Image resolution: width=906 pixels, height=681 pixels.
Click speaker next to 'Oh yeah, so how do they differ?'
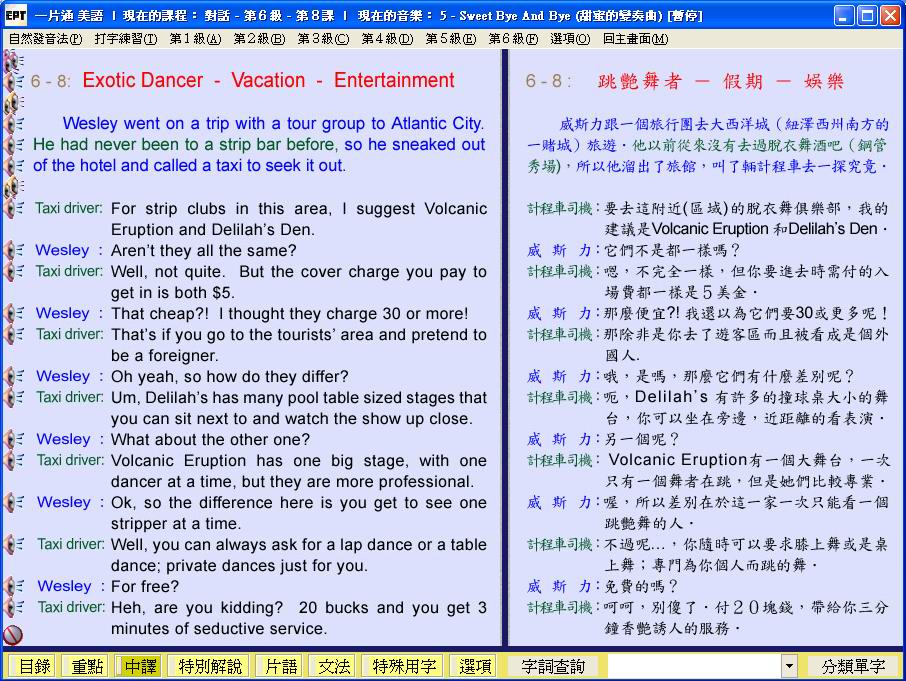pyautogui.click(x=13, y=376)
